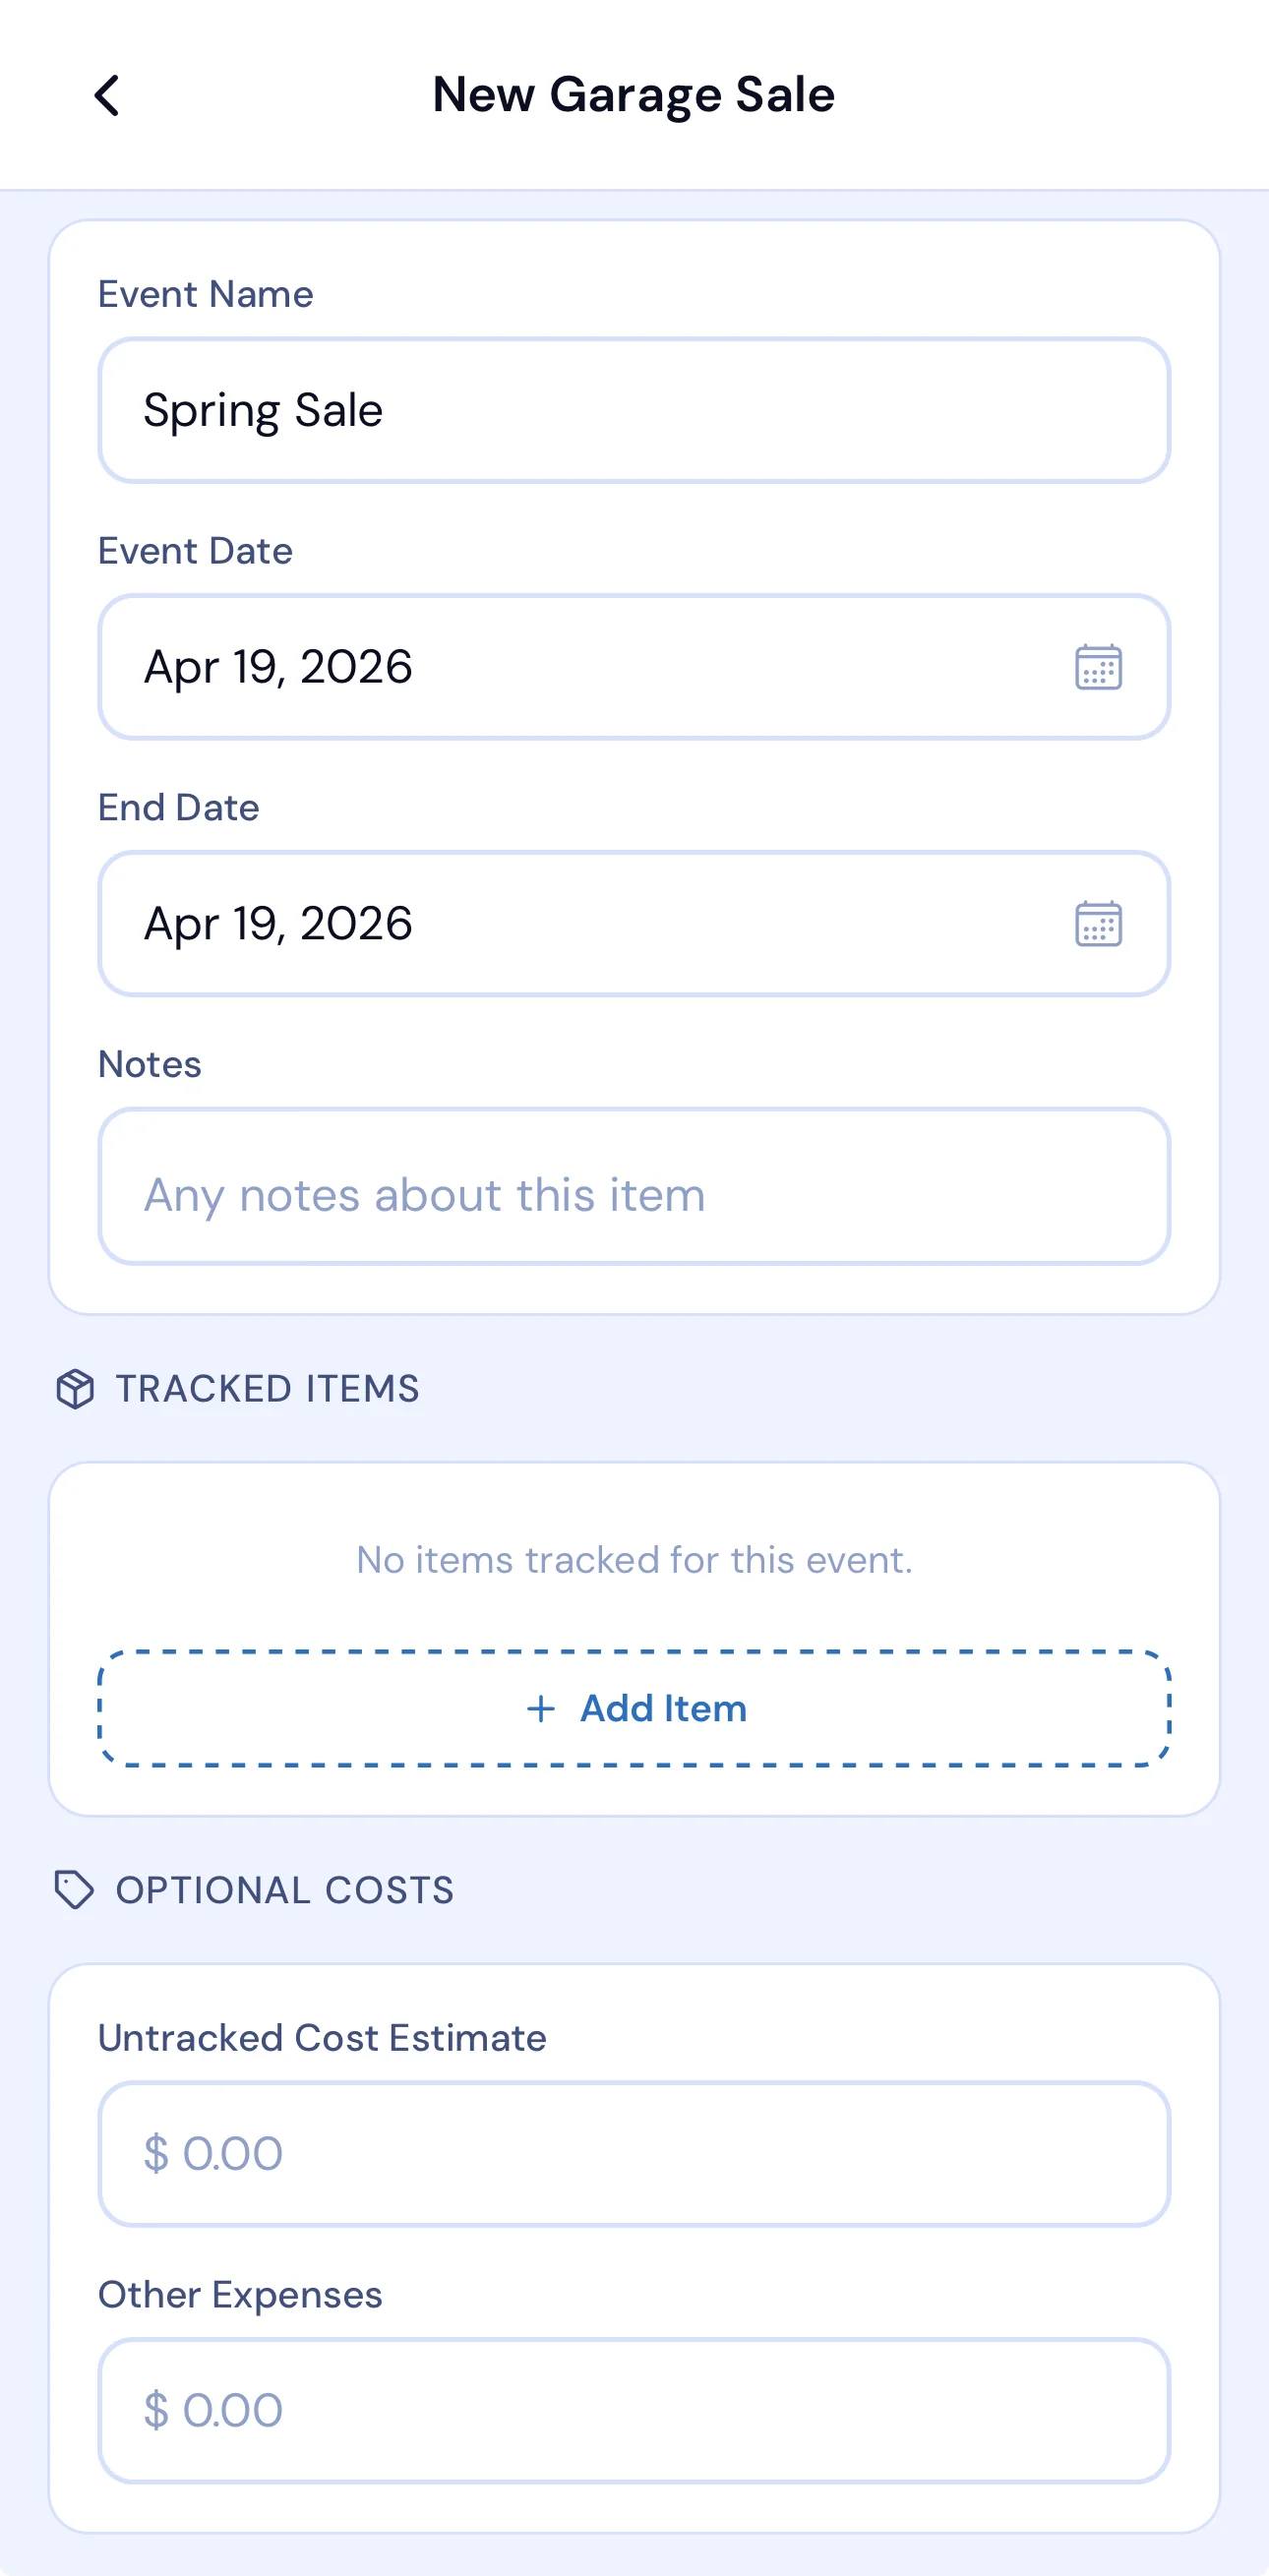The image size is (1269, 2576).
Task: Select the Event Name field containing Spring Sale
Action: (634, 410)
